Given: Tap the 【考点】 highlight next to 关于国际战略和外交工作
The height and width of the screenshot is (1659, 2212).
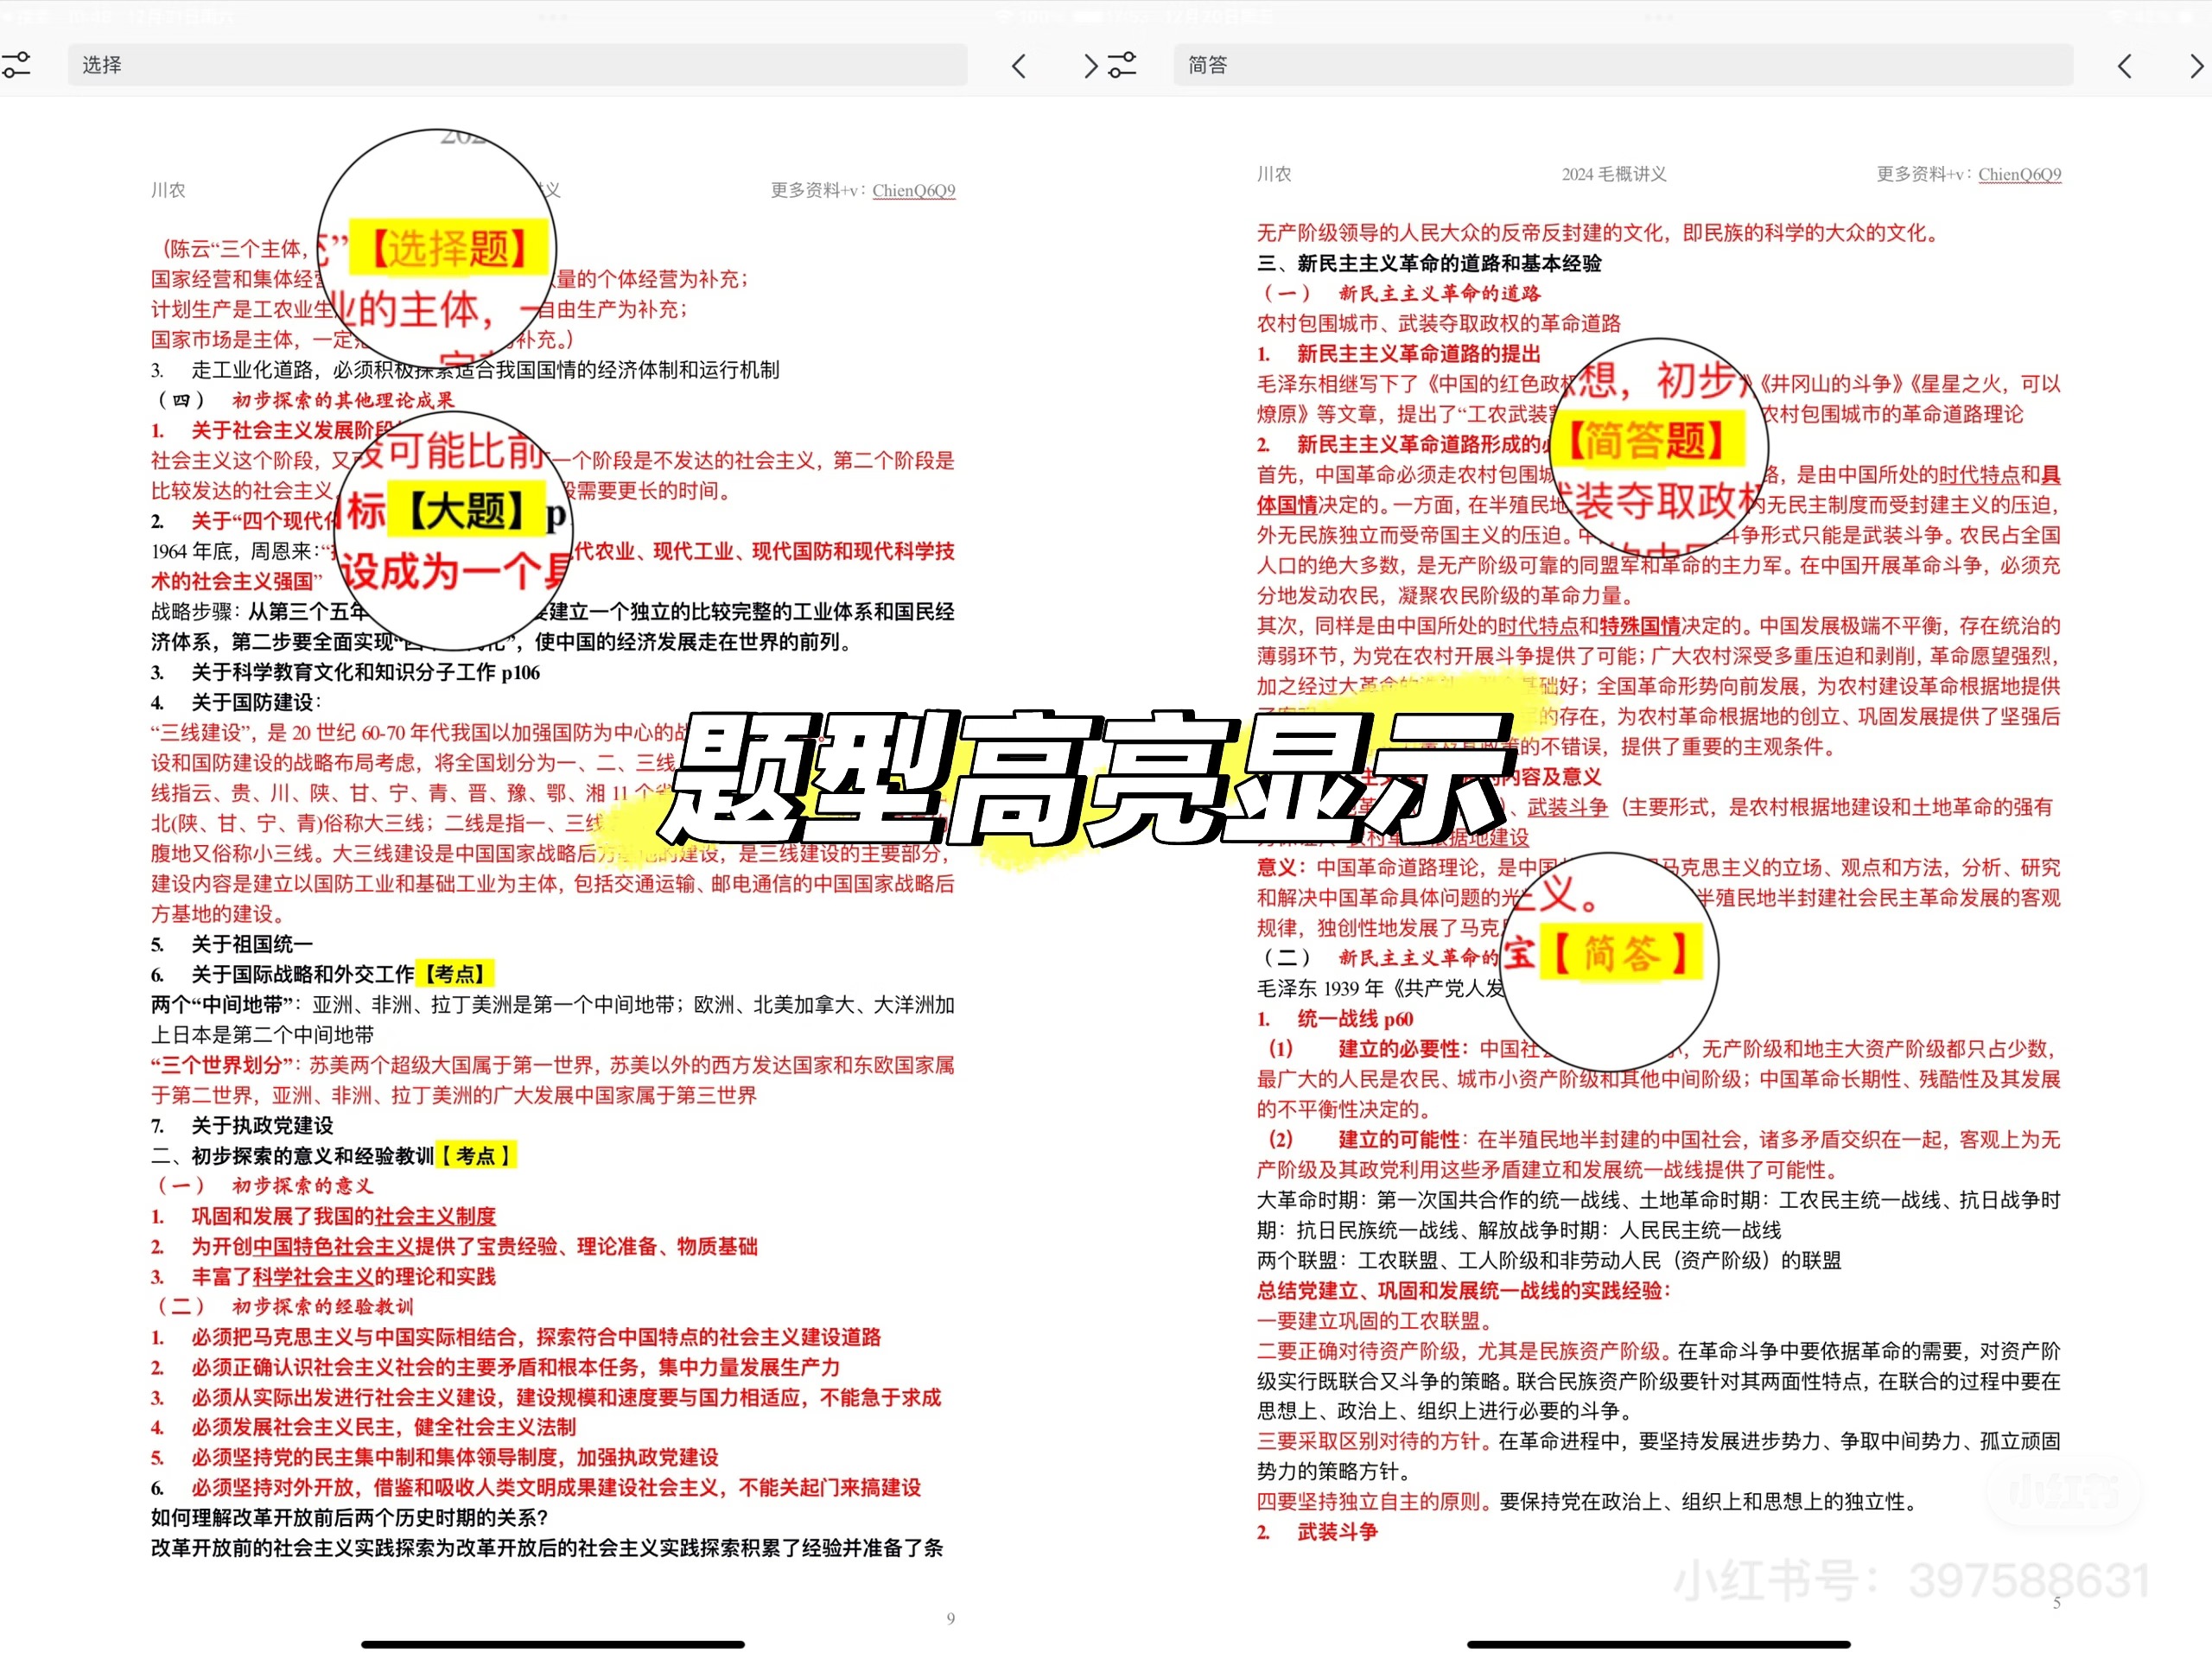Looking at the screenshot, I should coord(456,972).
